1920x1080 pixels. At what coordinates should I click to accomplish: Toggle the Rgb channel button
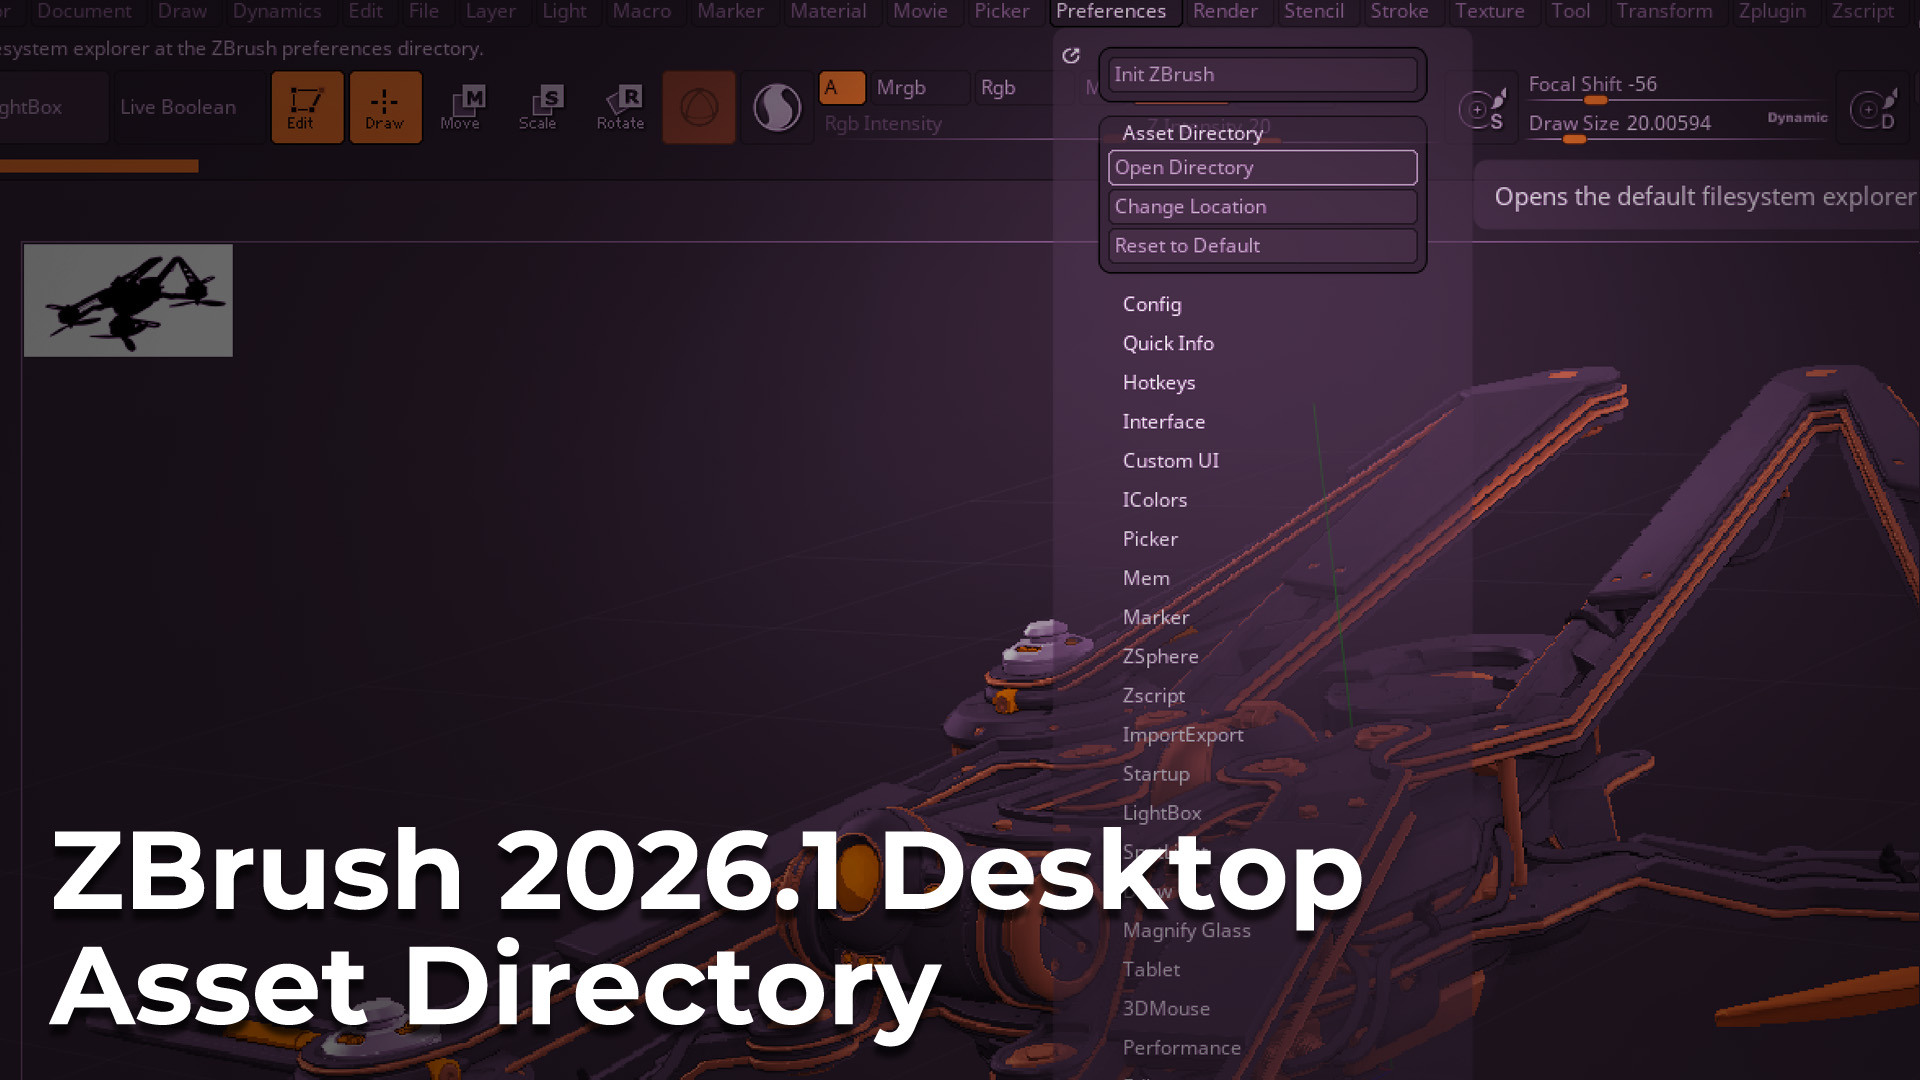pyautogui.click(x=998, y=88)
